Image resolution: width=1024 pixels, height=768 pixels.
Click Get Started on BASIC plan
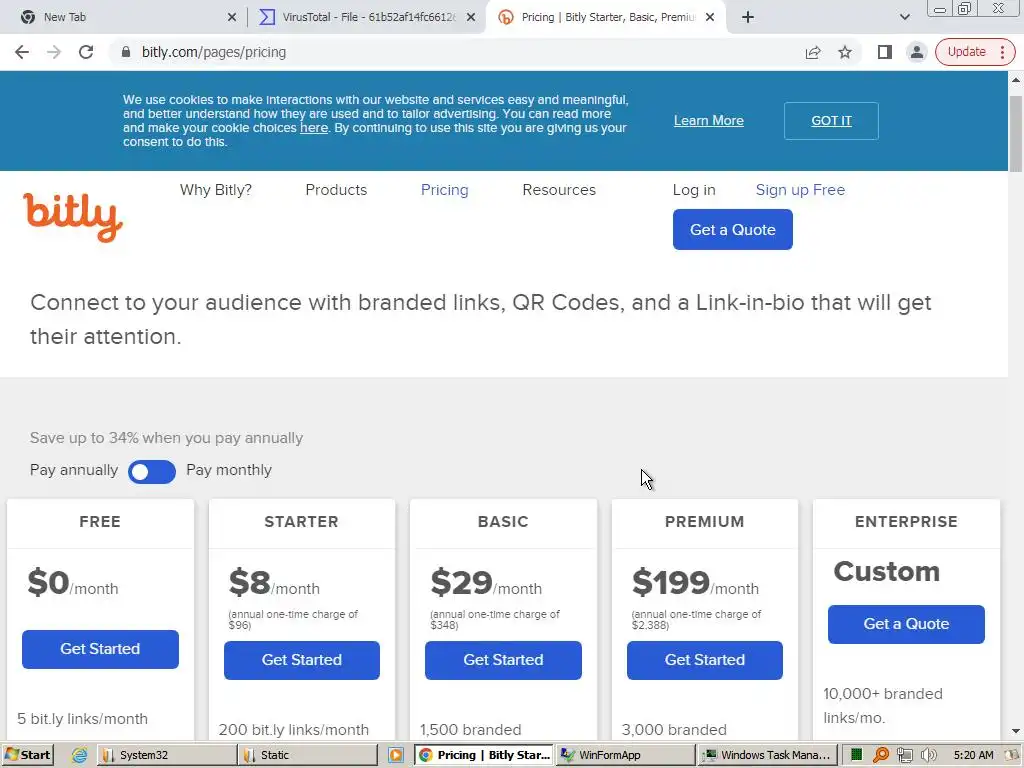(503, 660)
